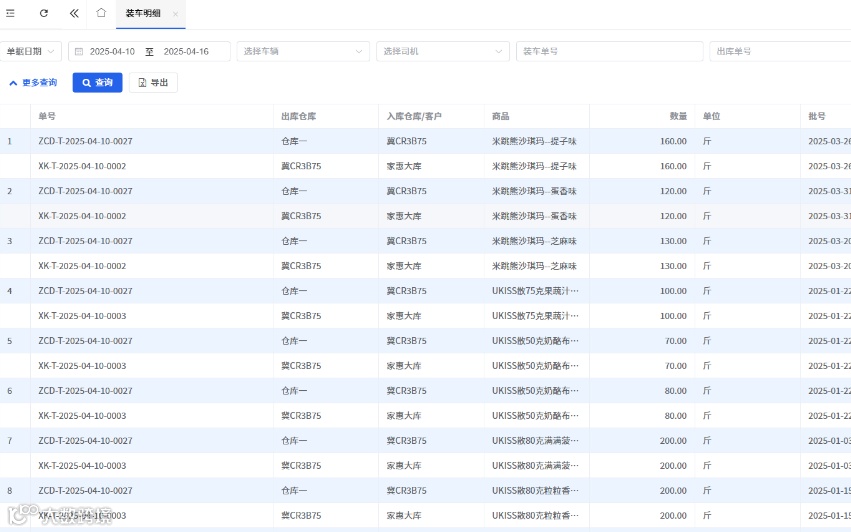
Task: Open the 选择司机 dropdown
Action: (x=443, y=52)
